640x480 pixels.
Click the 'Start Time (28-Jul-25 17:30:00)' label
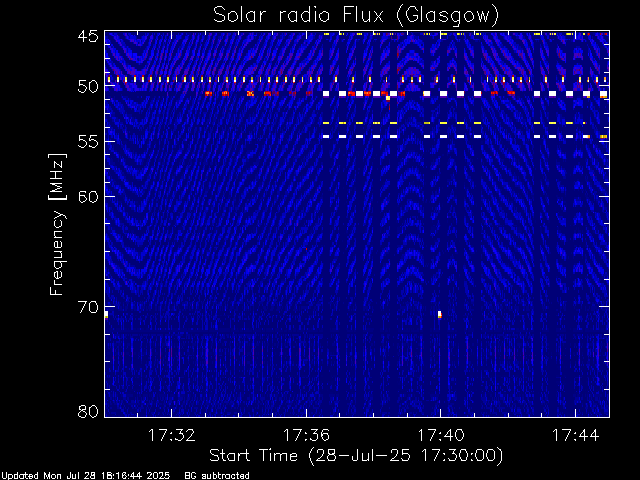tap(356, 456)
